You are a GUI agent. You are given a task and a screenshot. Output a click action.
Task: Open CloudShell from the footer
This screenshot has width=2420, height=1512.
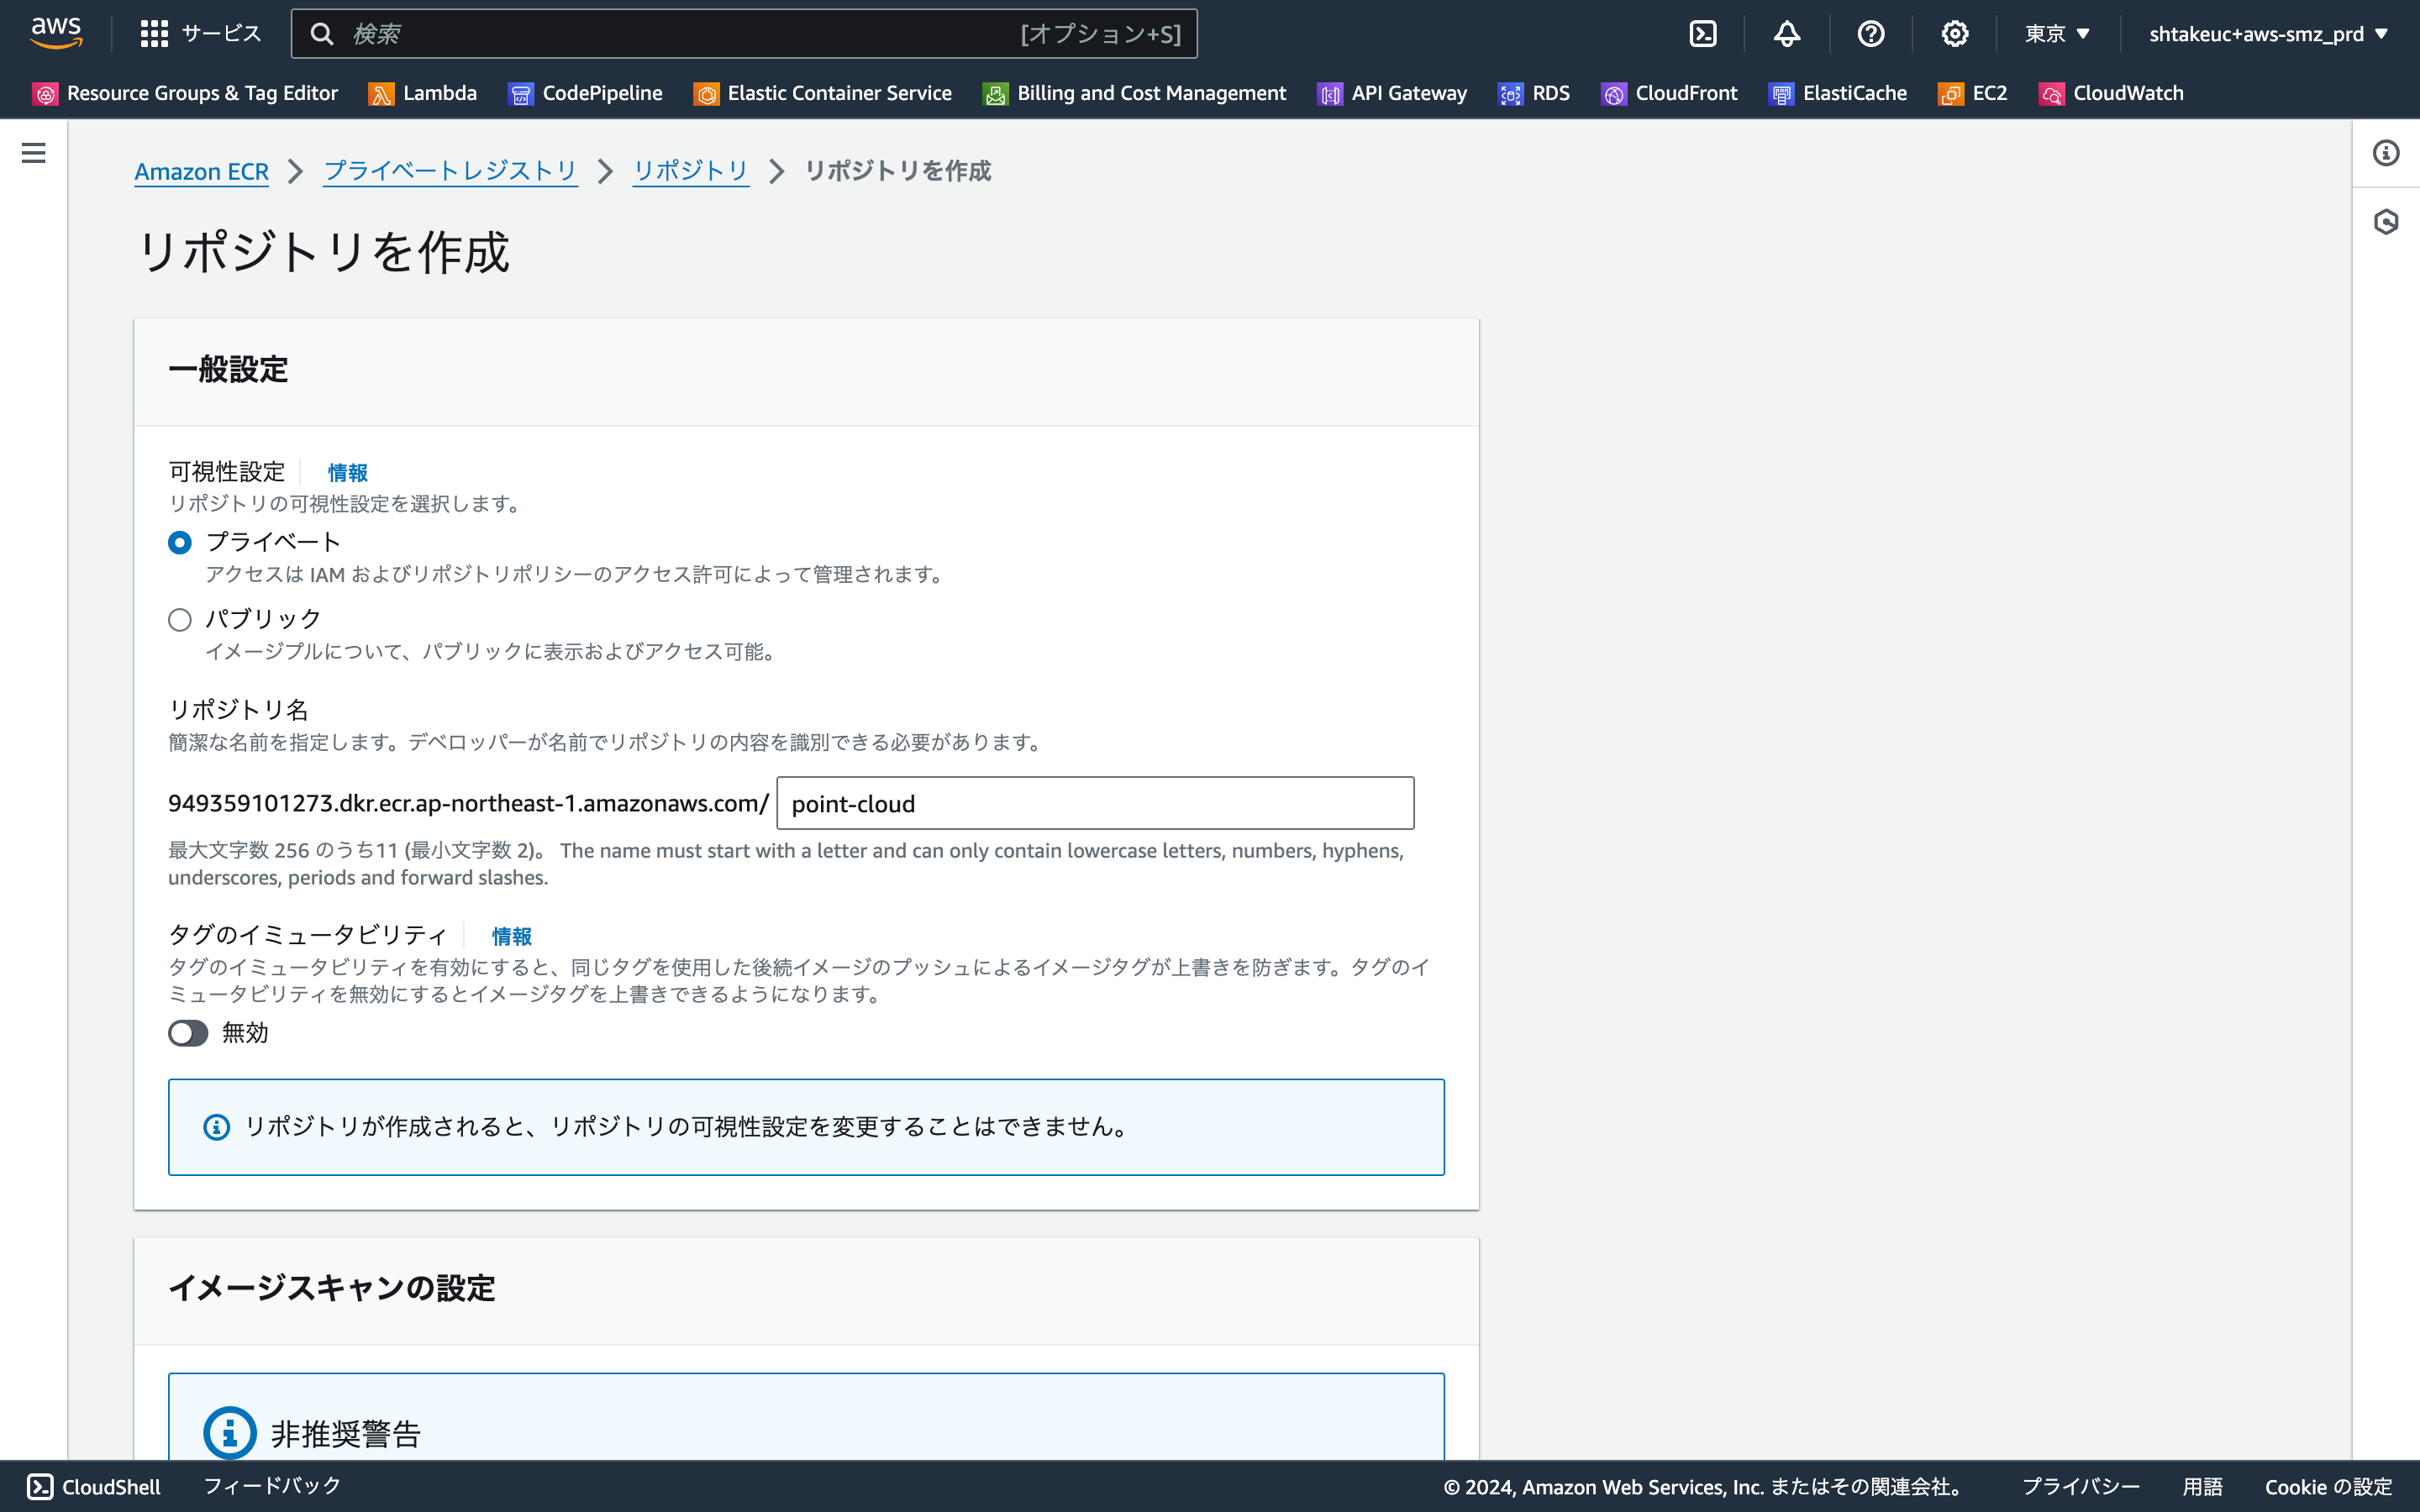click(93, 1486)
